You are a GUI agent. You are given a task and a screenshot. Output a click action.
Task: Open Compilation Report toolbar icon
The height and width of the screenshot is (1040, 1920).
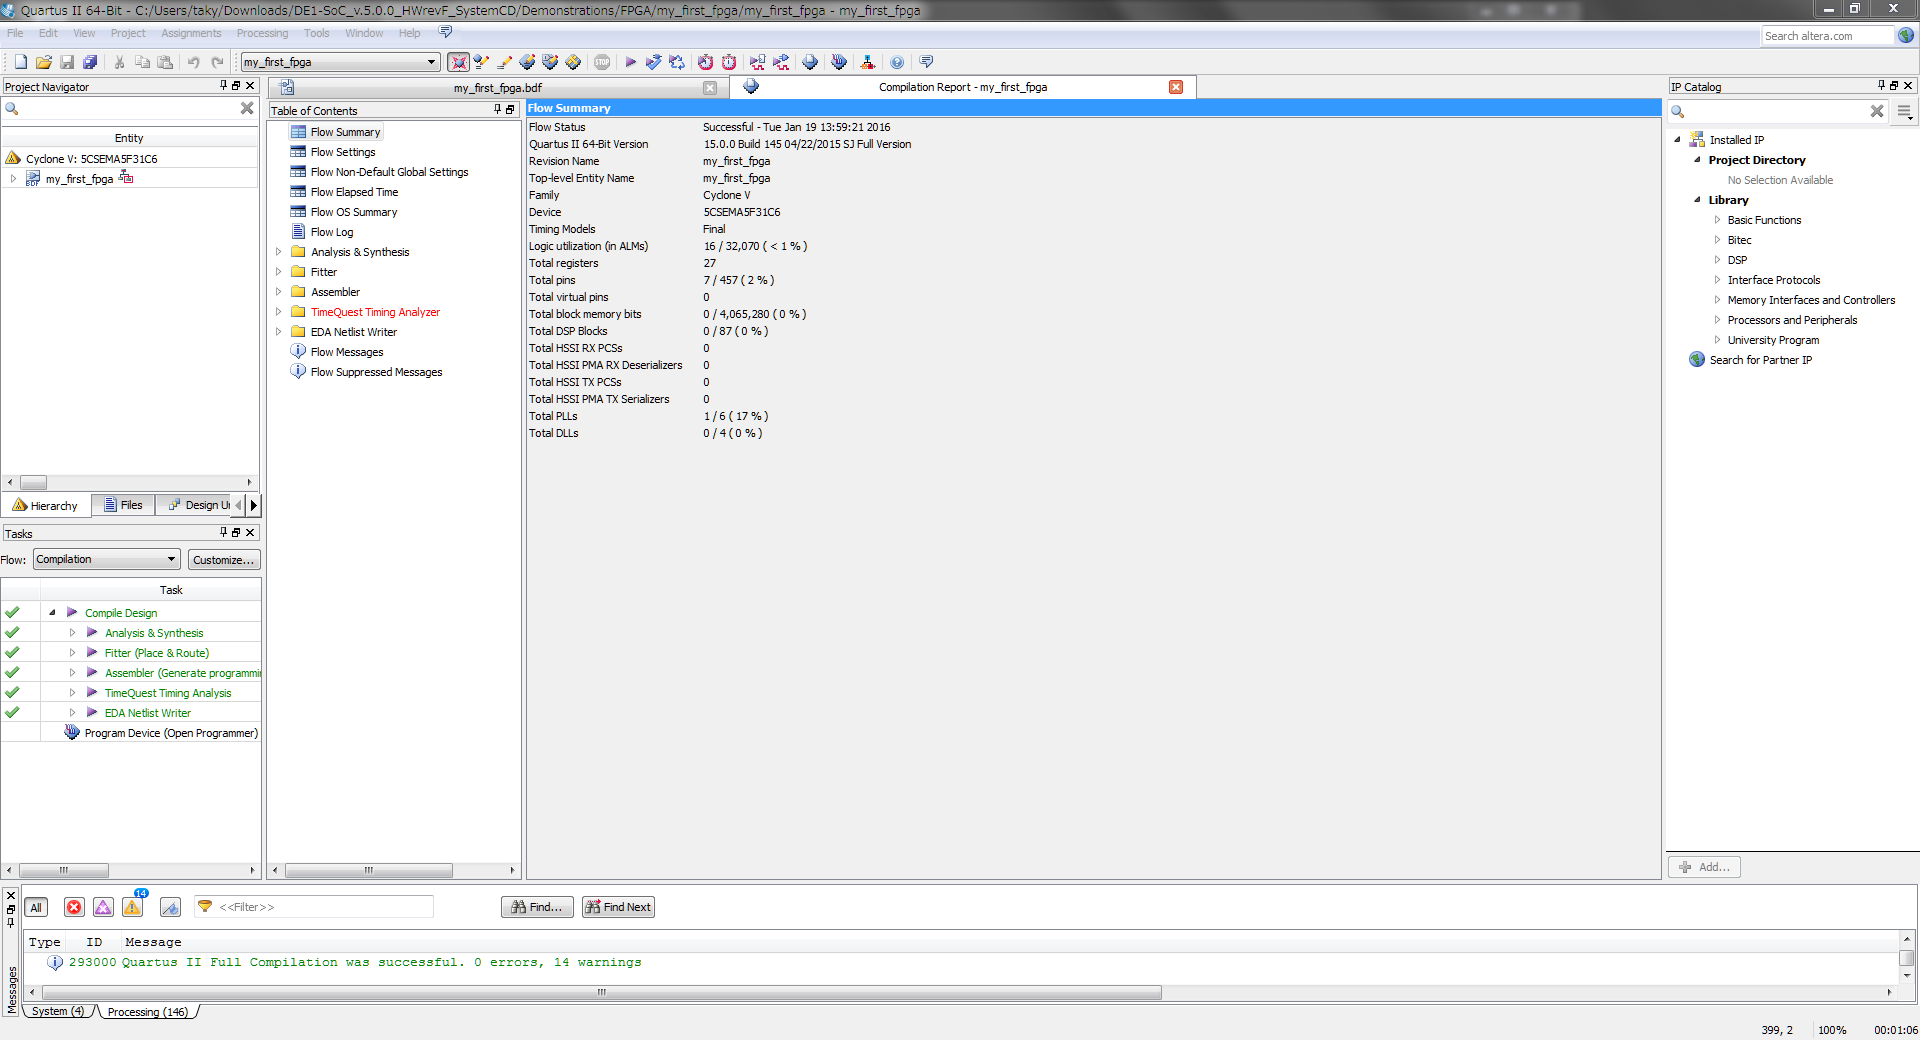(x=810, y=62)
